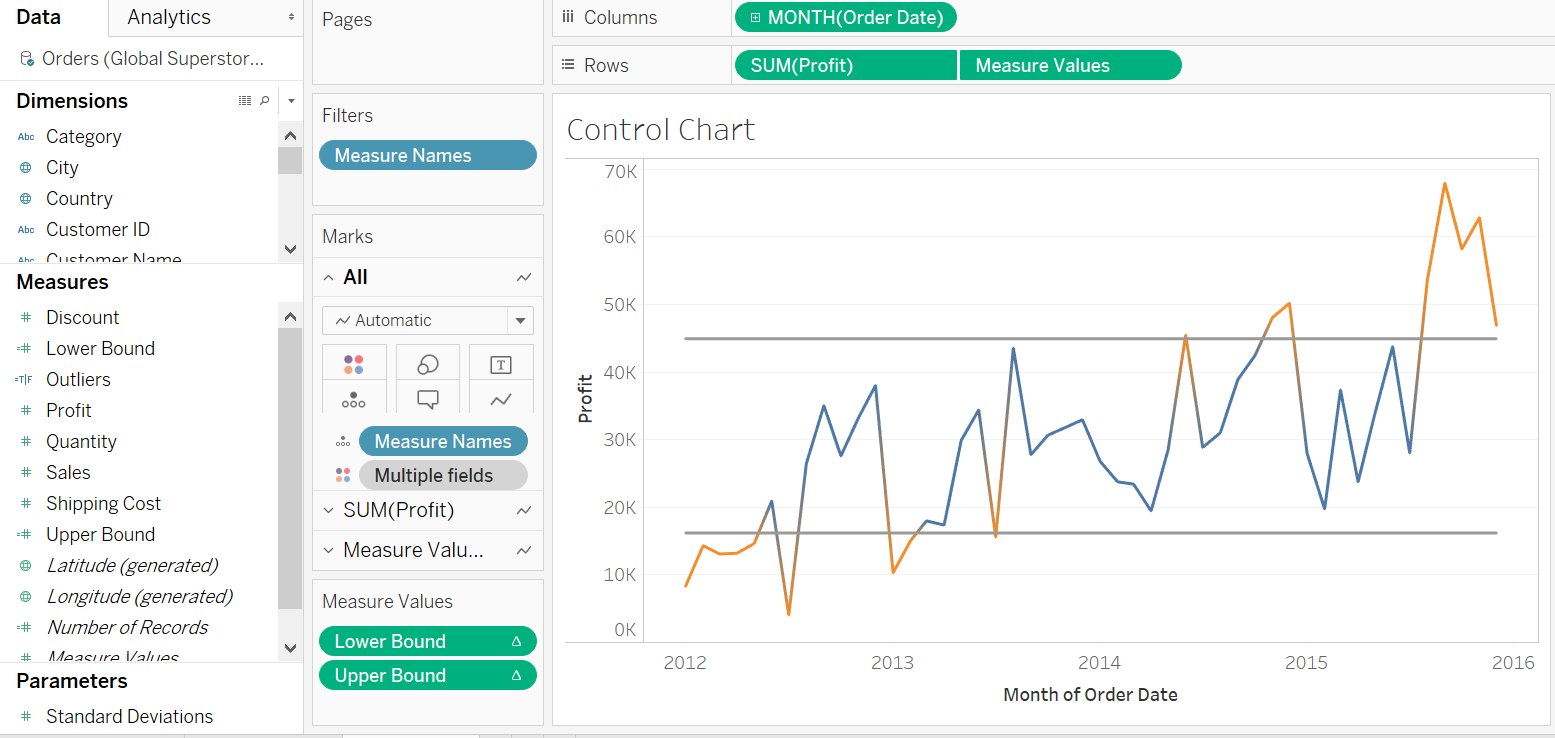Open the Path button on the Marks card
Image resolution: width=1555 pixels, height=738 pixels.
(x=501, y=398)
